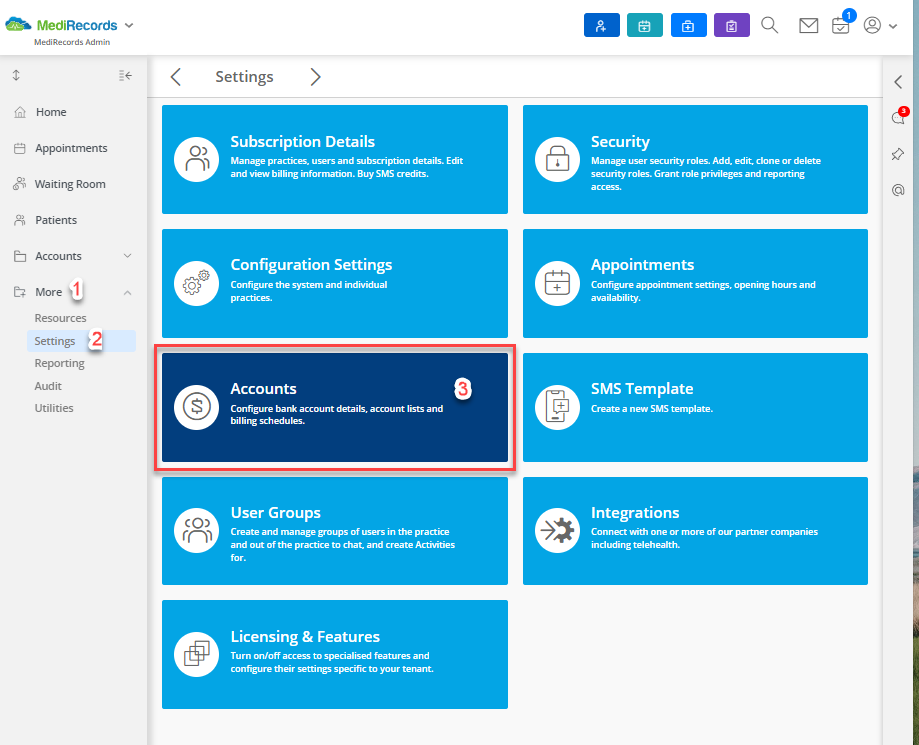Click the purple clipboard task icon
The height and width of the screenshot is (745, 919).
pos(731,26)
